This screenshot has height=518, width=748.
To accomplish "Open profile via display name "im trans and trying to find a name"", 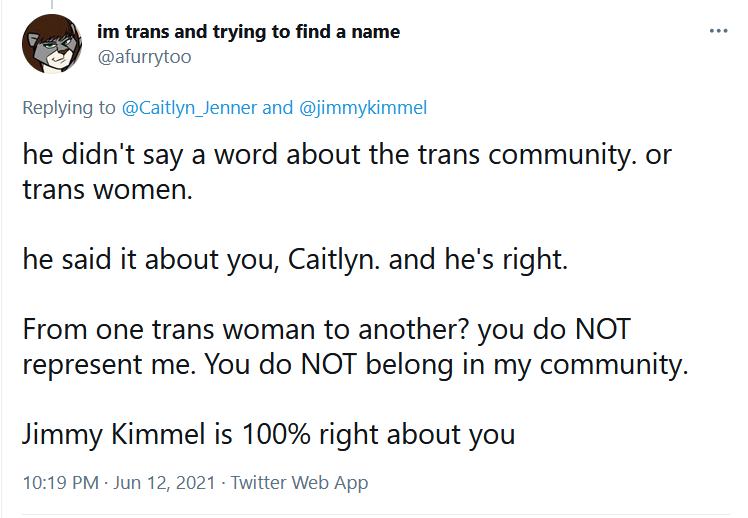I will click(x=249, y=32).
